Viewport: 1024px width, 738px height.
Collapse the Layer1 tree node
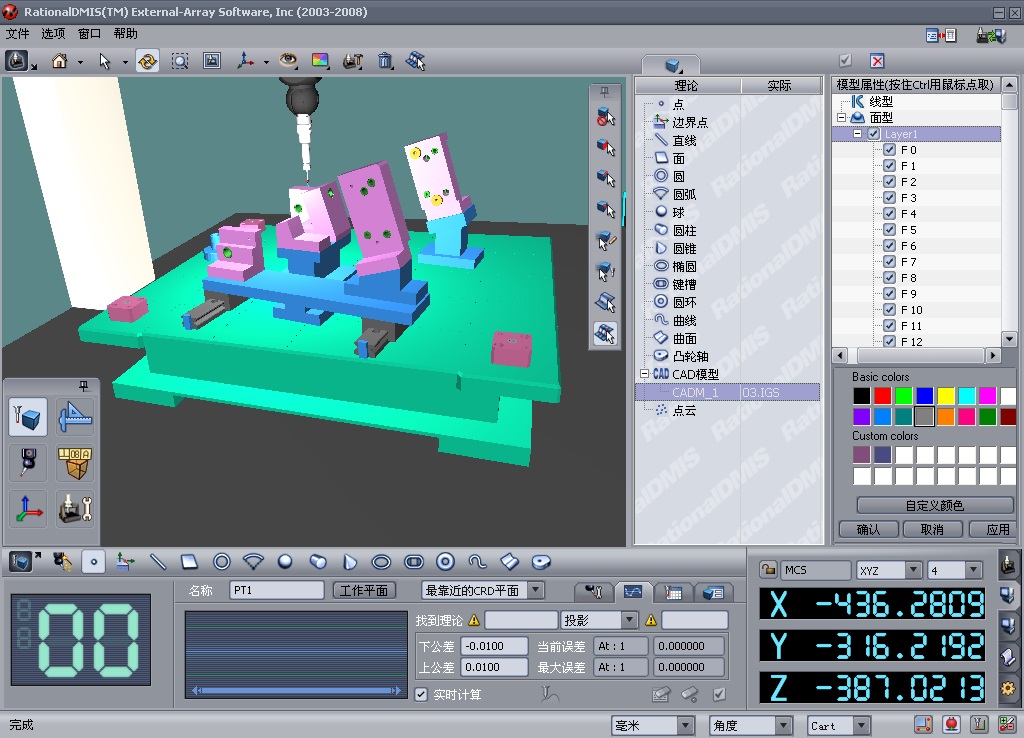pos(857,134)
